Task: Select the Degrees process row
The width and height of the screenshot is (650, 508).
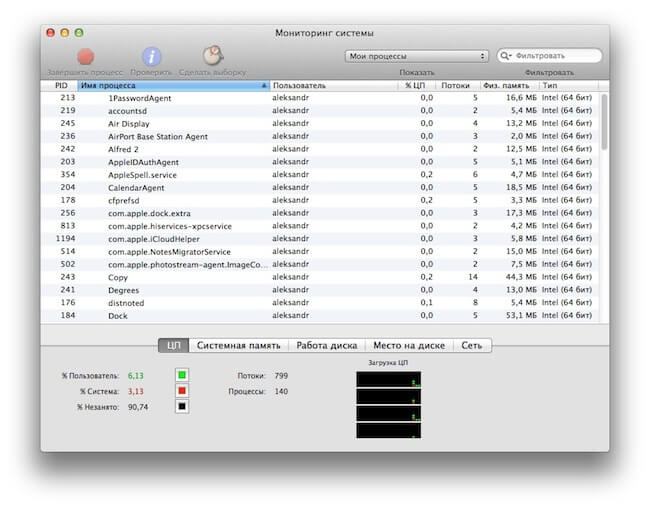Action: pyautogui.click(x=320, y=290)
